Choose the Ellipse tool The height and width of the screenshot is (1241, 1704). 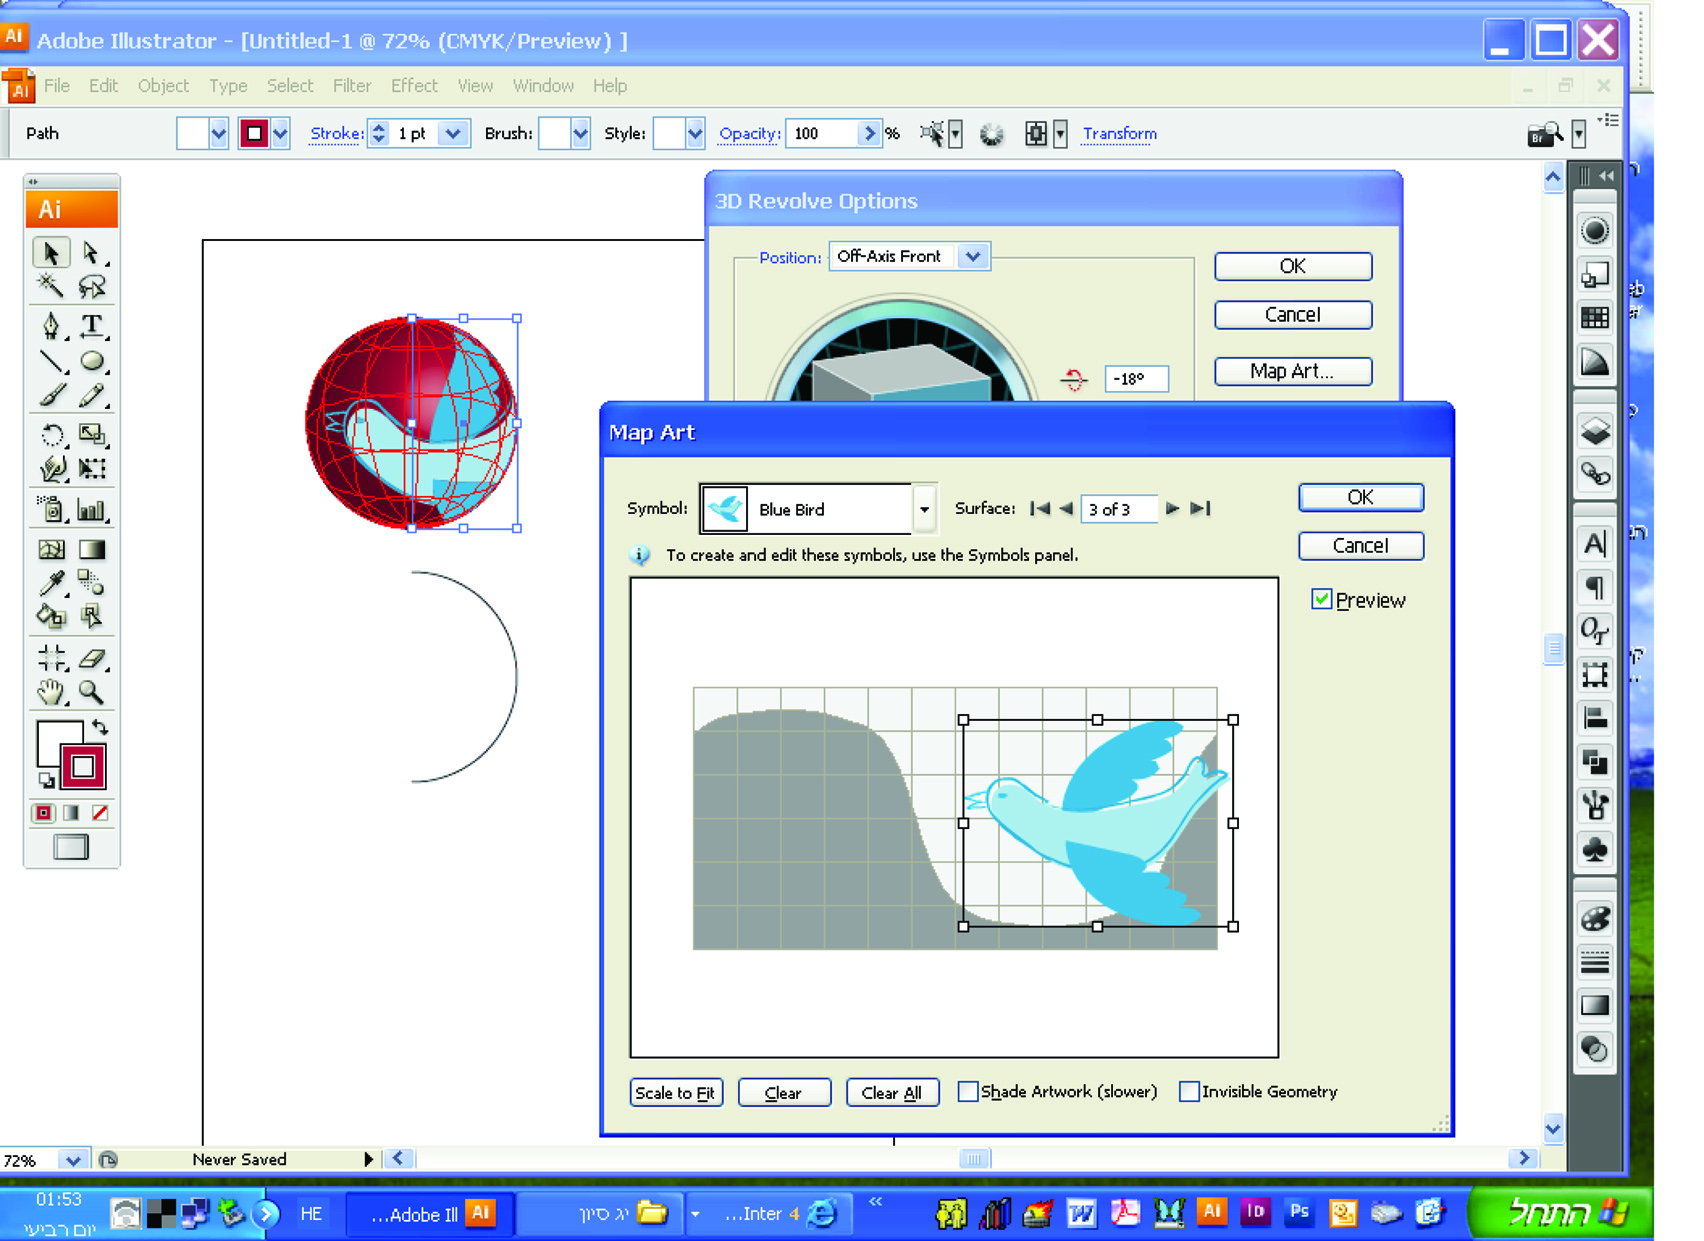(x=91, y=361)
